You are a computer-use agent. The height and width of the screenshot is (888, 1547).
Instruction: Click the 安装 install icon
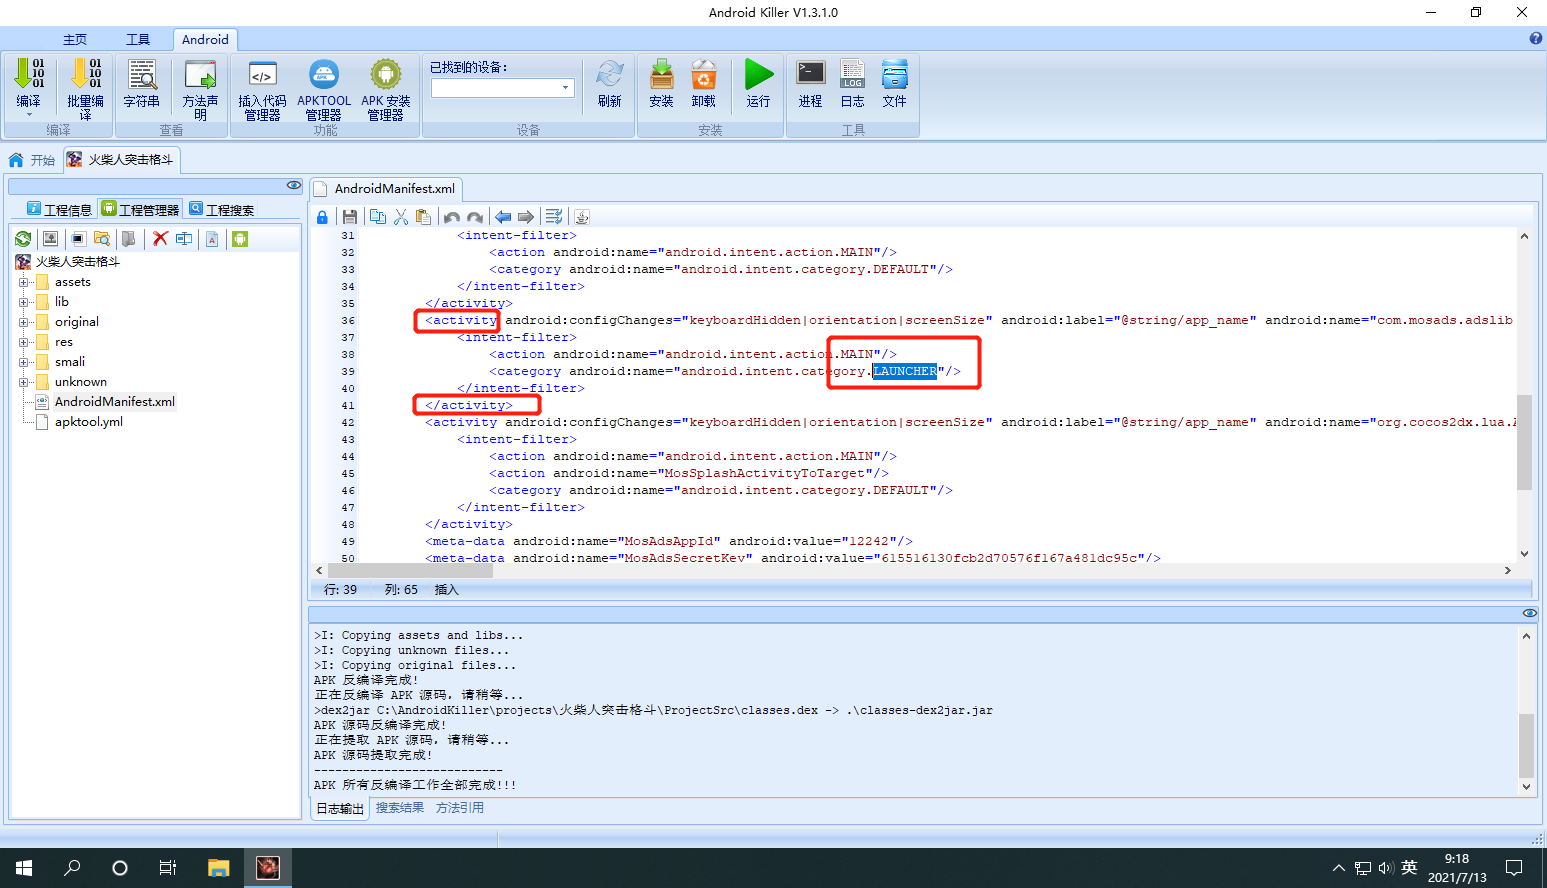pos(661,84)
